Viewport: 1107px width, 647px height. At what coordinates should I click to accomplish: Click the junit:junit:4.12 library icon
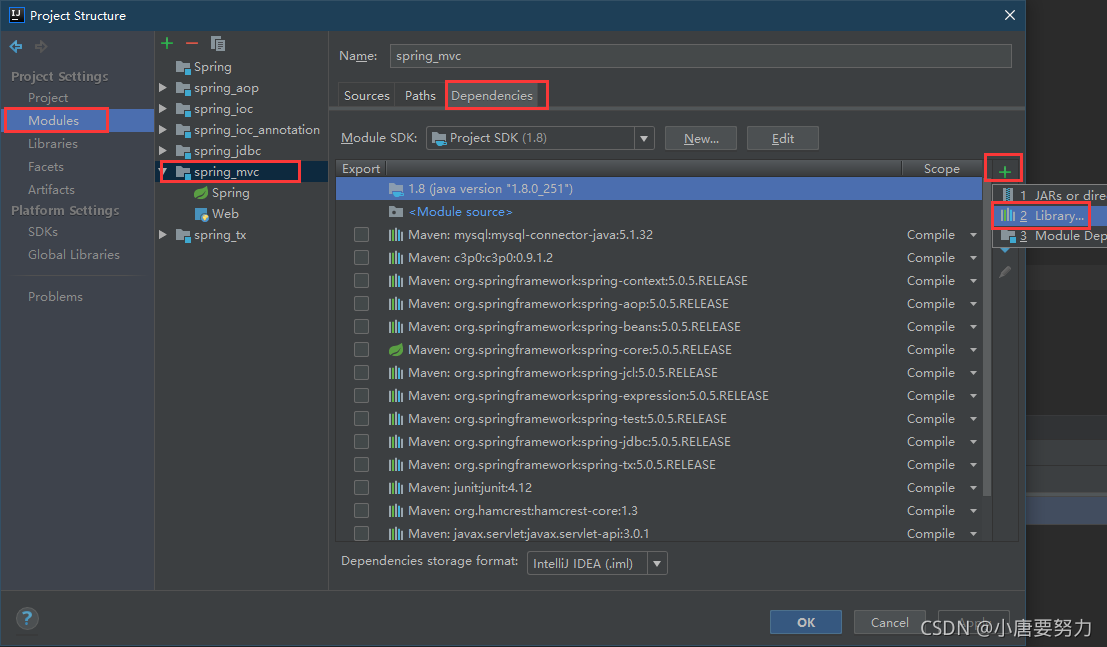396,487
